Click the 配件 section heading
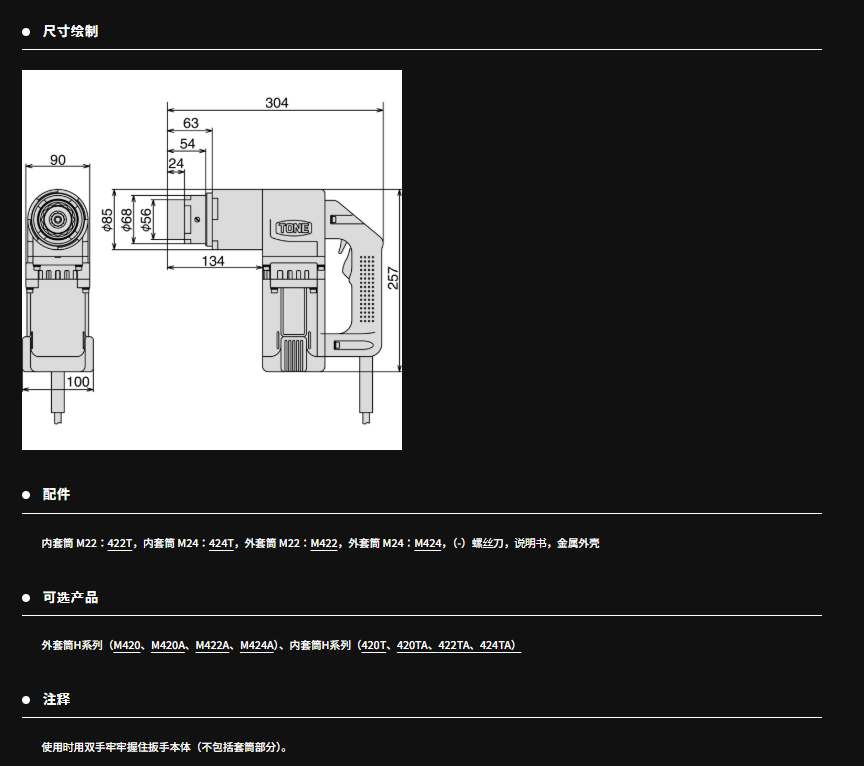The image size is (864, 766). pyautogui.click(x=56, y=495)
